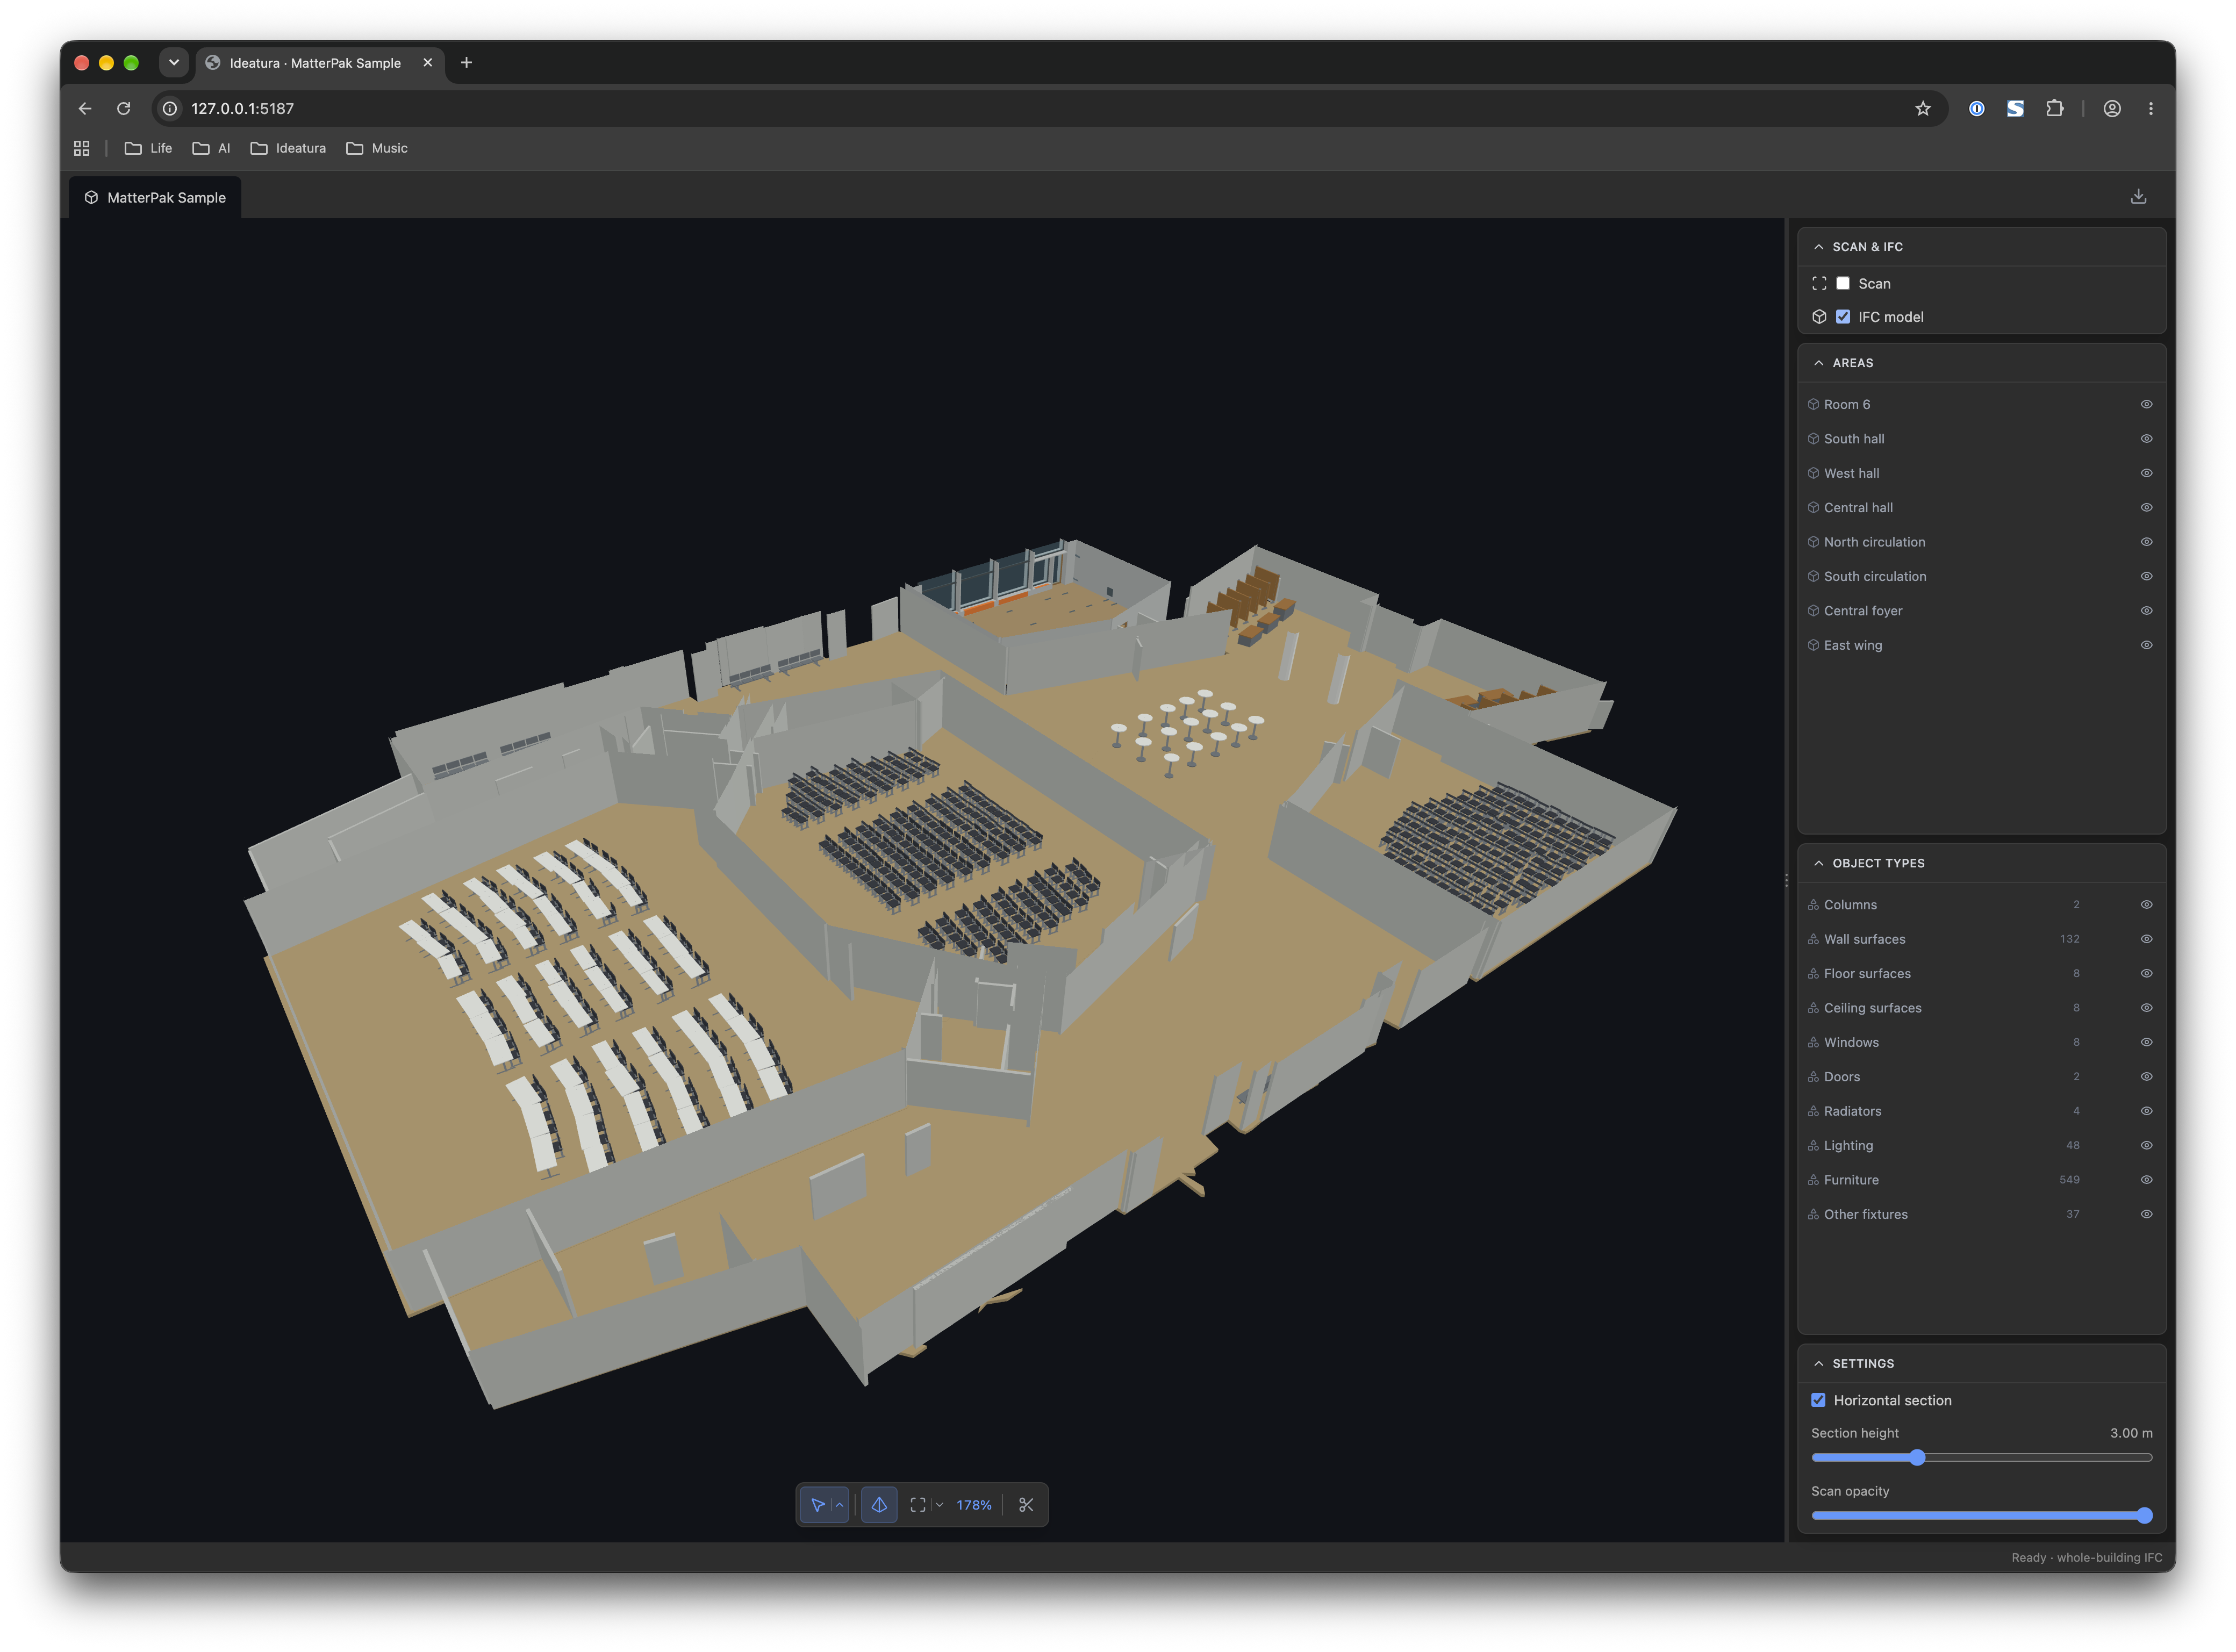Open the apps grid in bookmarks bar
The width and height of the screenshot is (2236, 1652).
82,148
